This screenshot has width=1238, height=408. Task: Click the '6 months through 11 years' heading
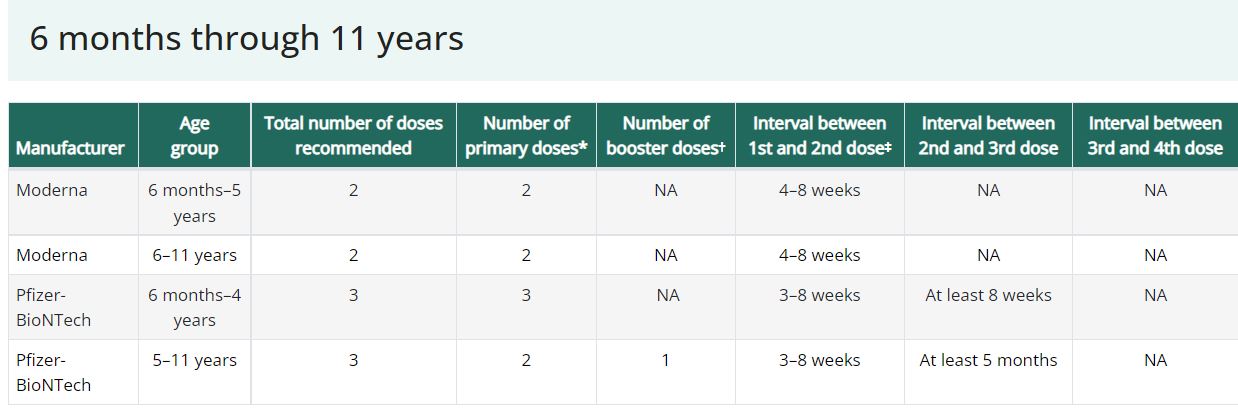tap(246, 38)
